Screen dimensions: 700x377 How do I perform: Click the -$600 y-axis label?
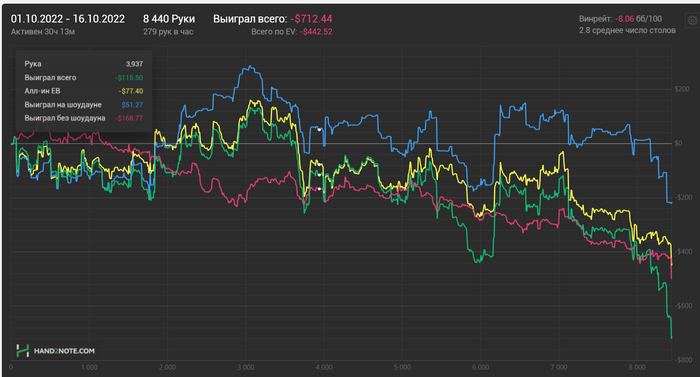pos(683,306)
